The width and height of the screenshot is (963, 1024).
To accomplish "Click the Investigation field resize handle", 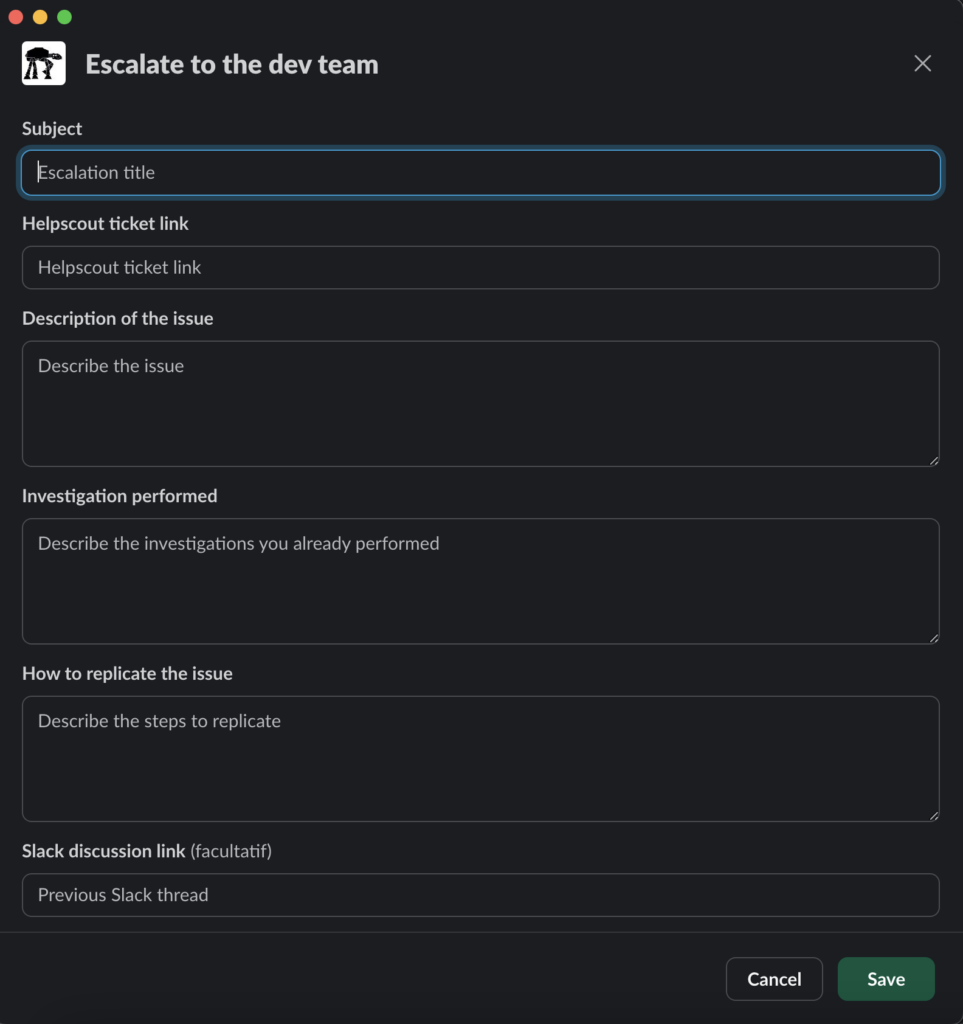I will point(933,637).
